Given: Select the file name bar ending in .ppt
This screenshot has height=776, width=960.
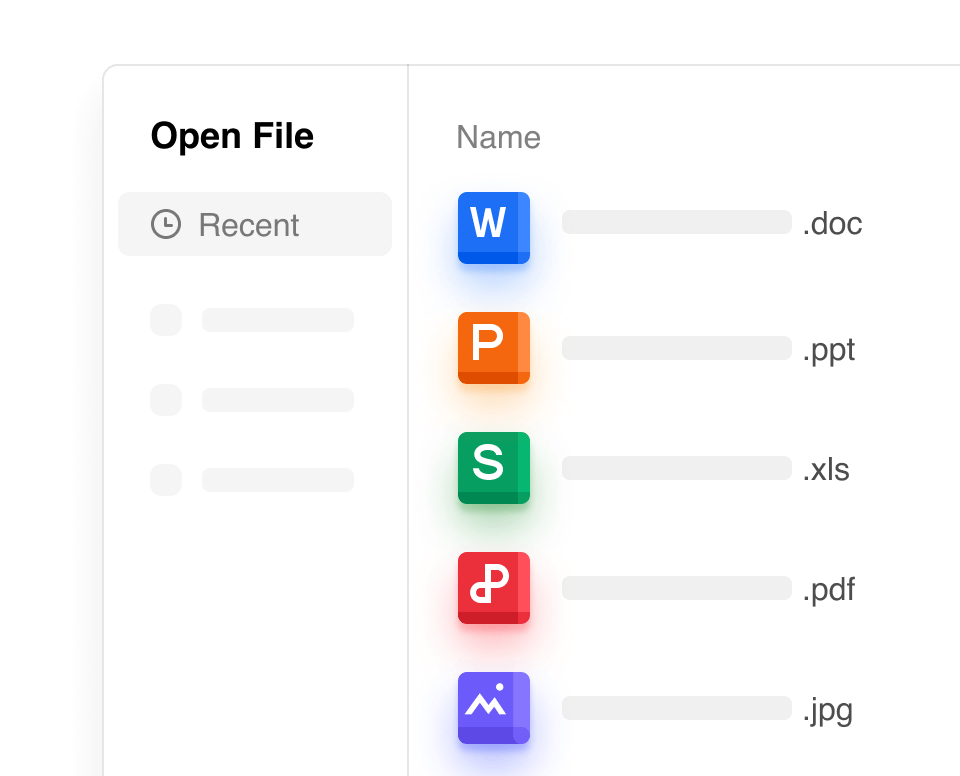Looking at the screenshot, I should tap(676, 348).
